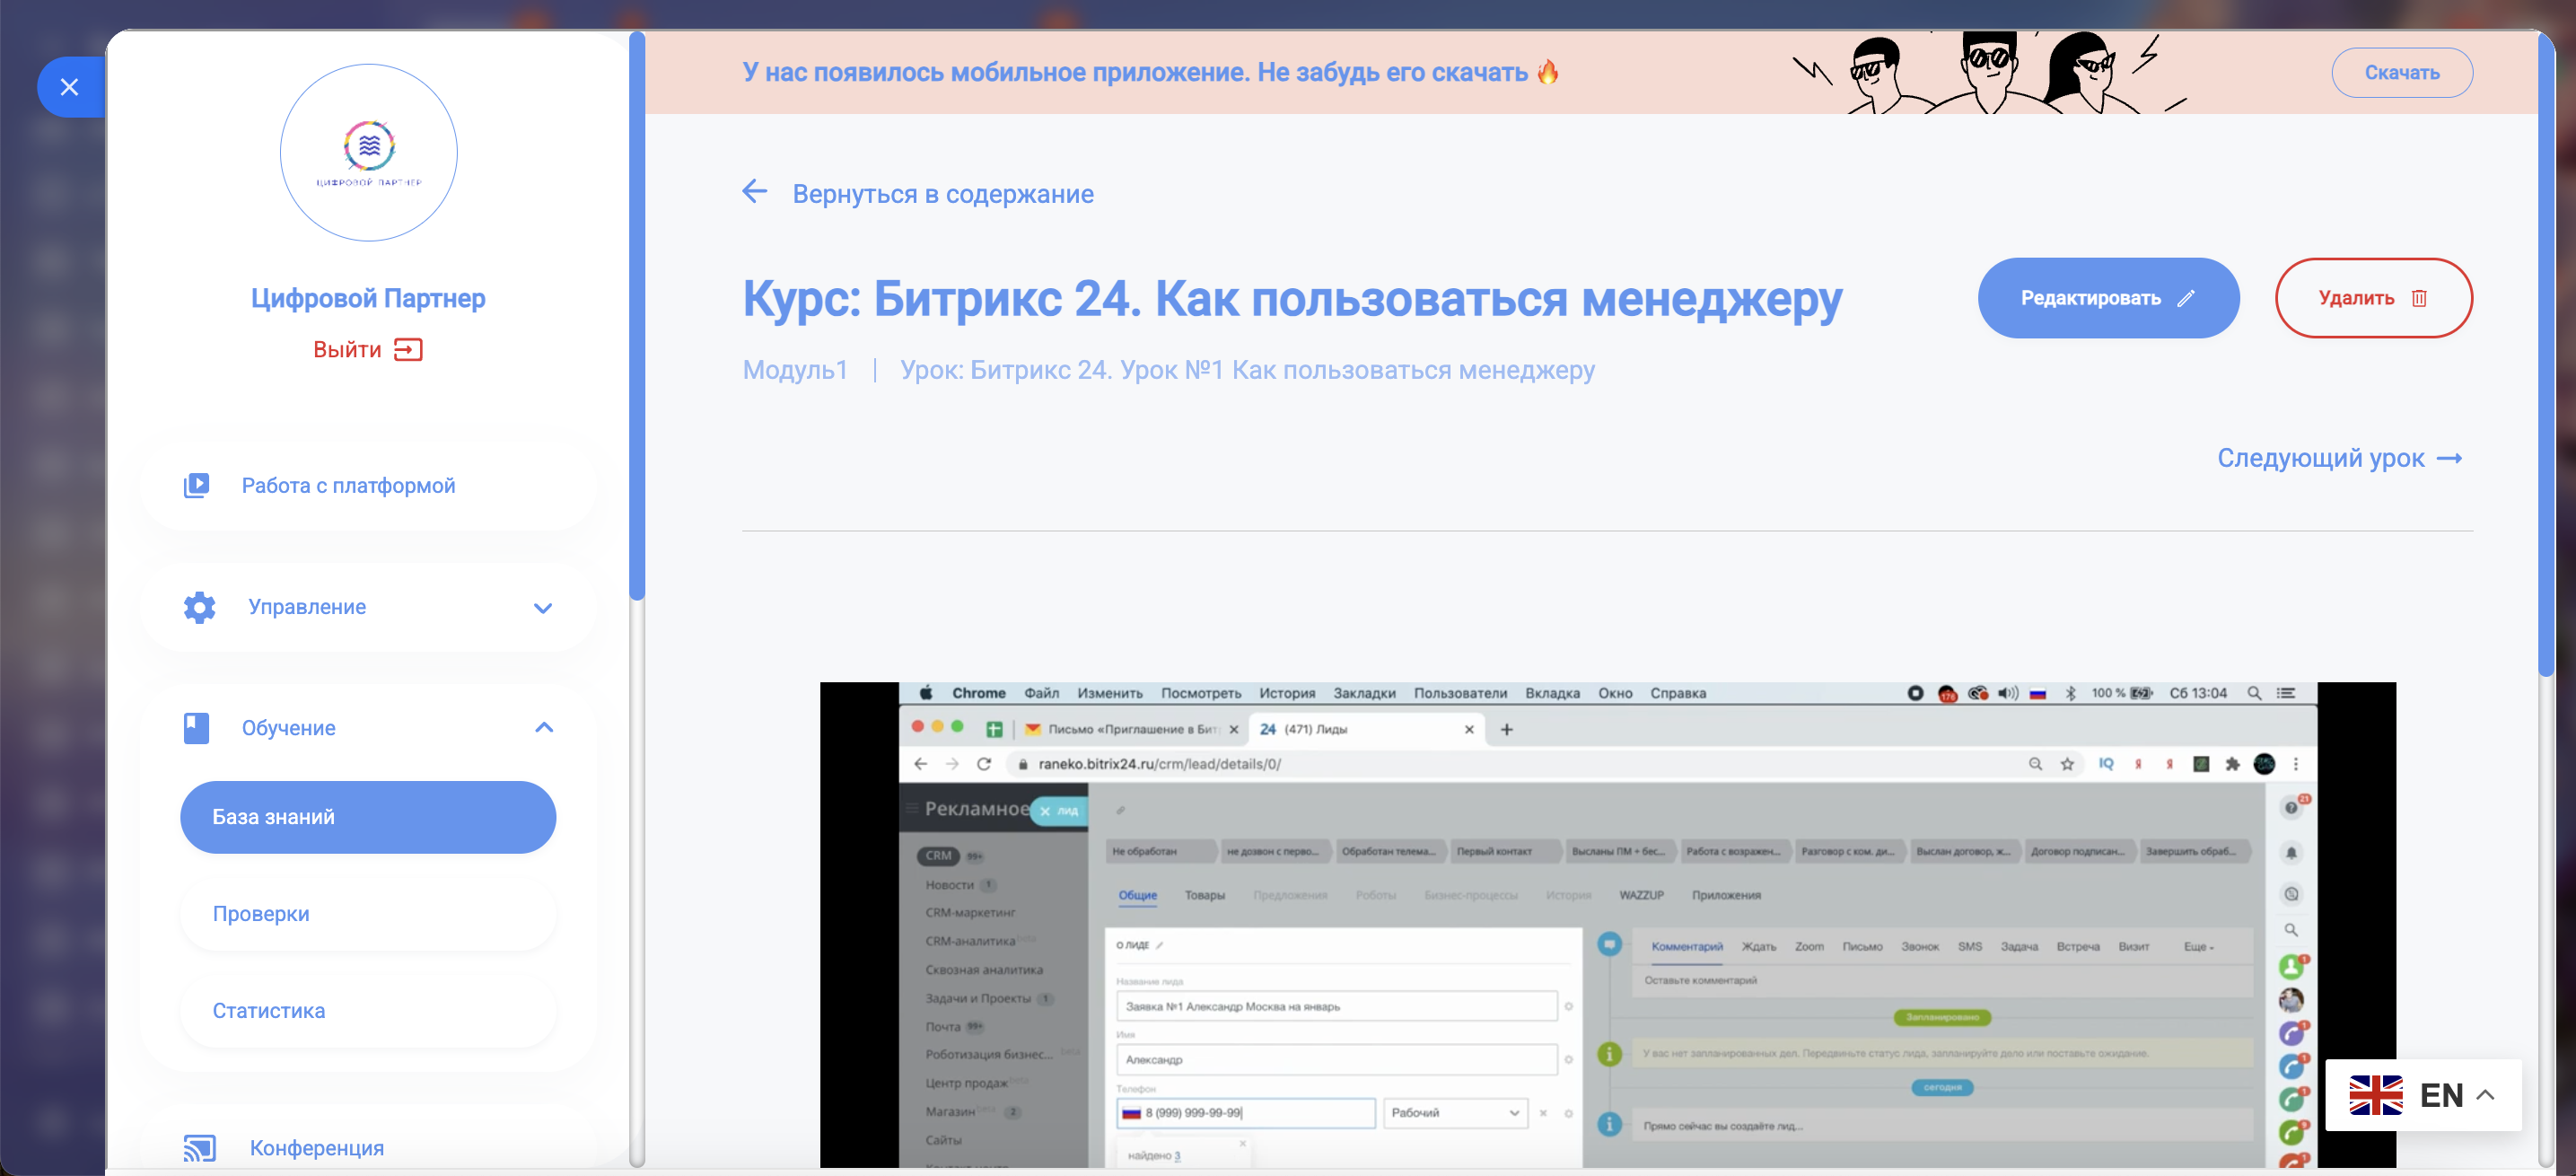Click the back arrow near Вернуться в содержание
The height and width of the screenshot is (1176, 2576).
tap(755, 192)
